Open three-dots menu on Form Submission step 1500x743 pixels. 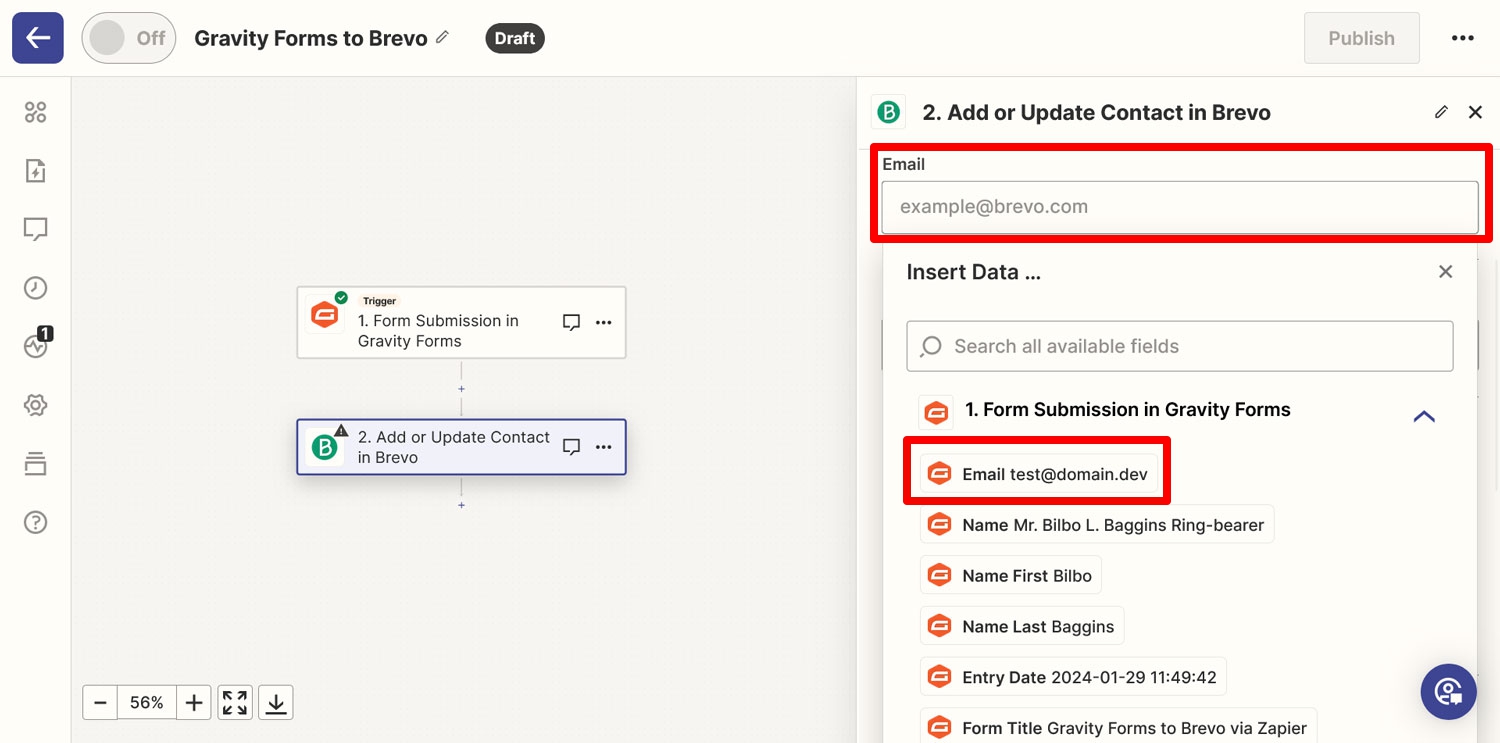pos(603,322)
